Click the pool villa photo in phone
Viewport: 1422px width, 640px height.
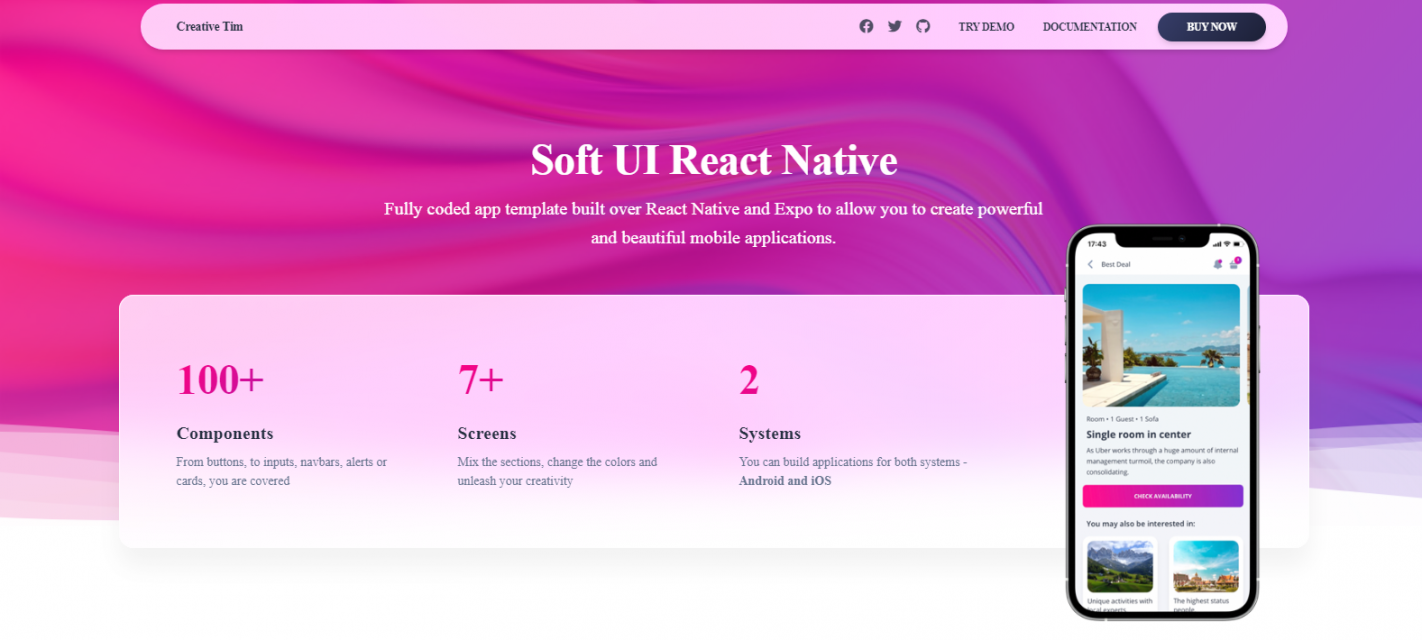pos(1161,345)
